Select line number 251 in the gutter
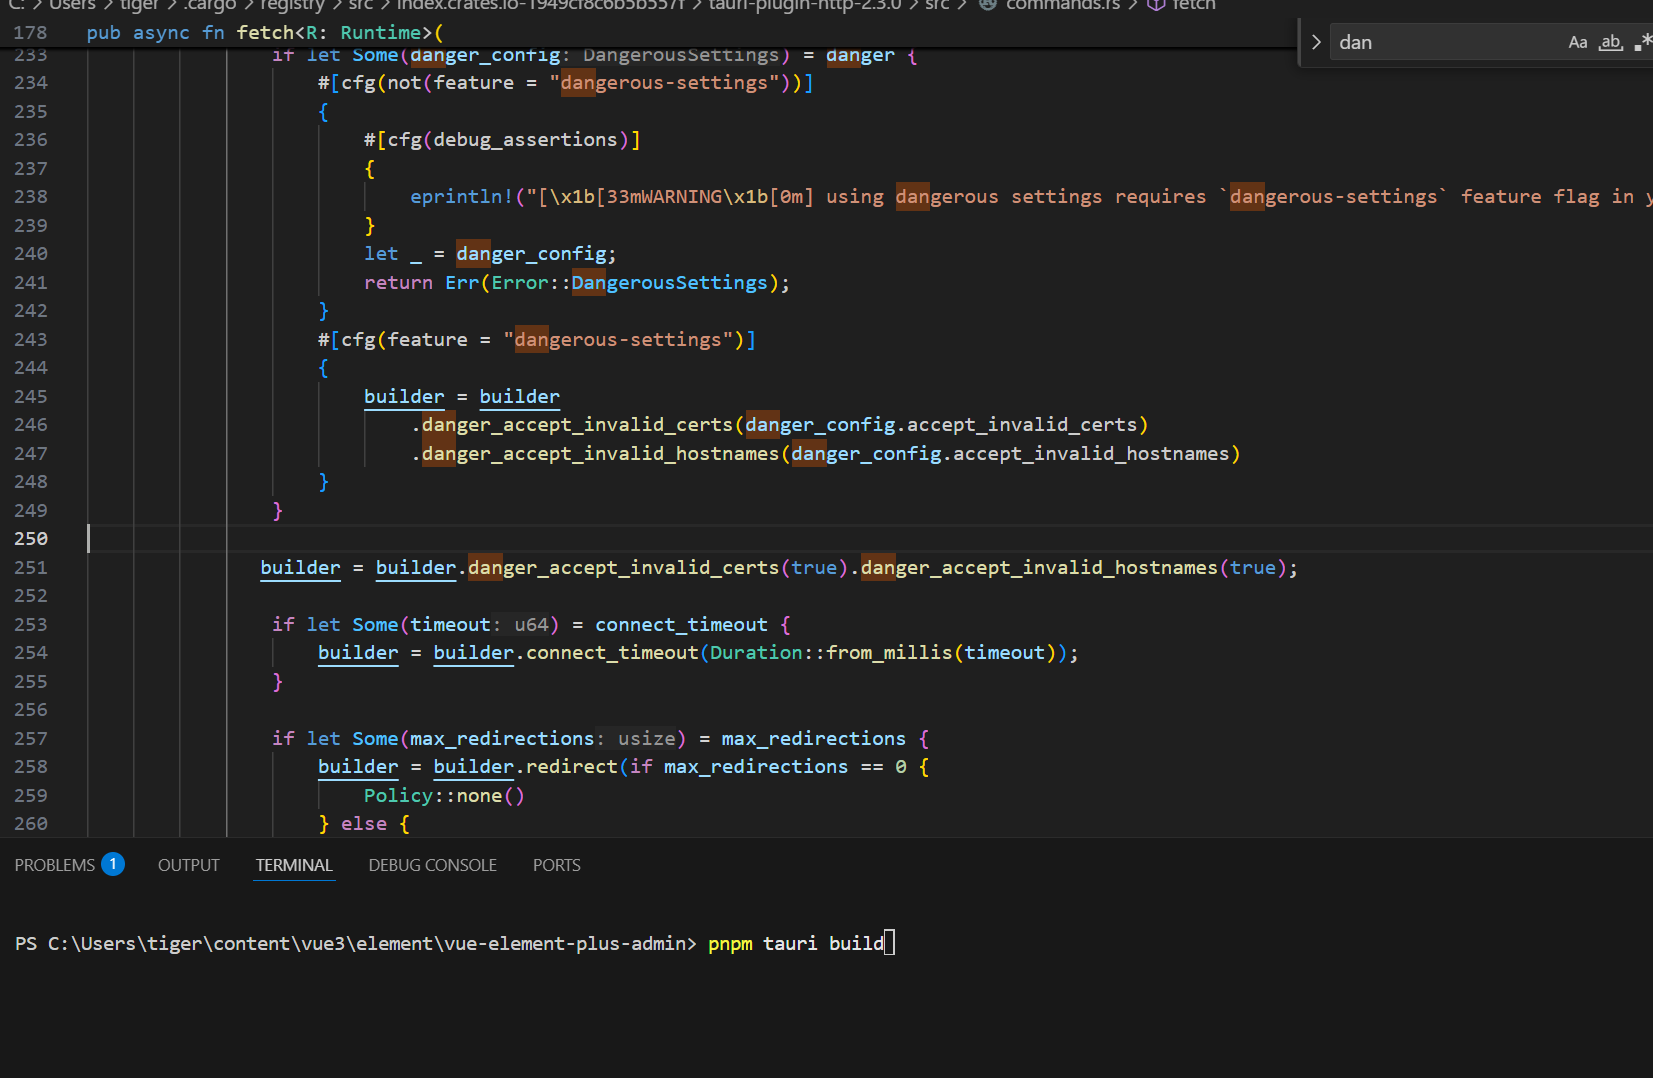The width and height of the screenshot is (1653, 1078). pyautogui.click(x=31, y=568)
